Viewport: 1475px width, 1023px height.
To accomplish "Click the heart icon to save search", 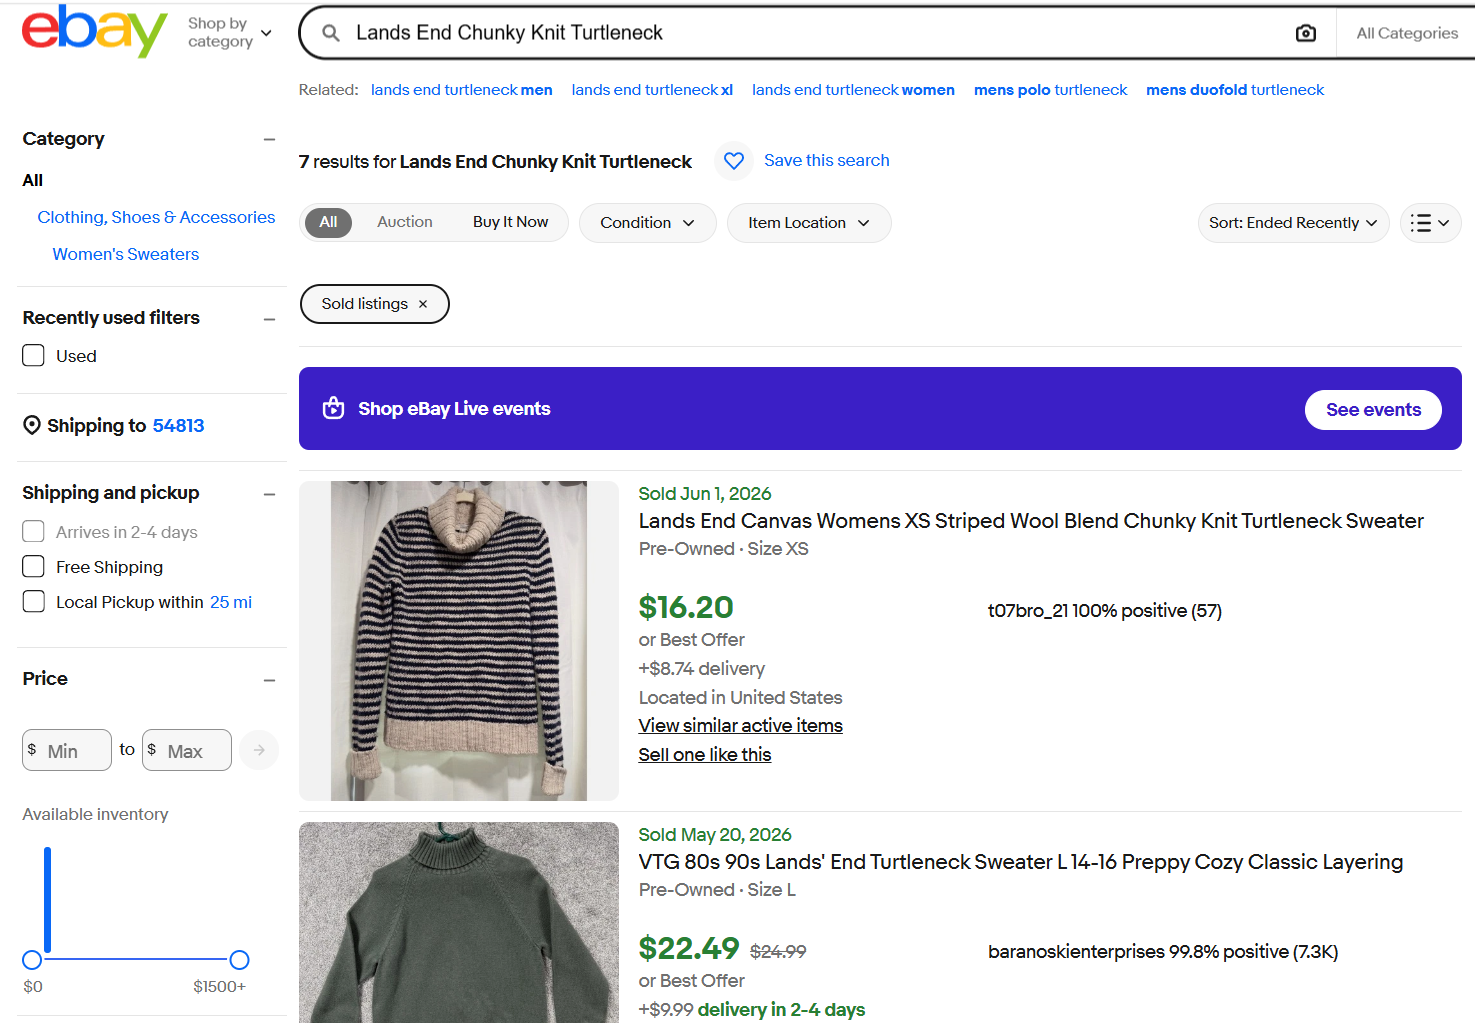I will [x=734, y=161].
